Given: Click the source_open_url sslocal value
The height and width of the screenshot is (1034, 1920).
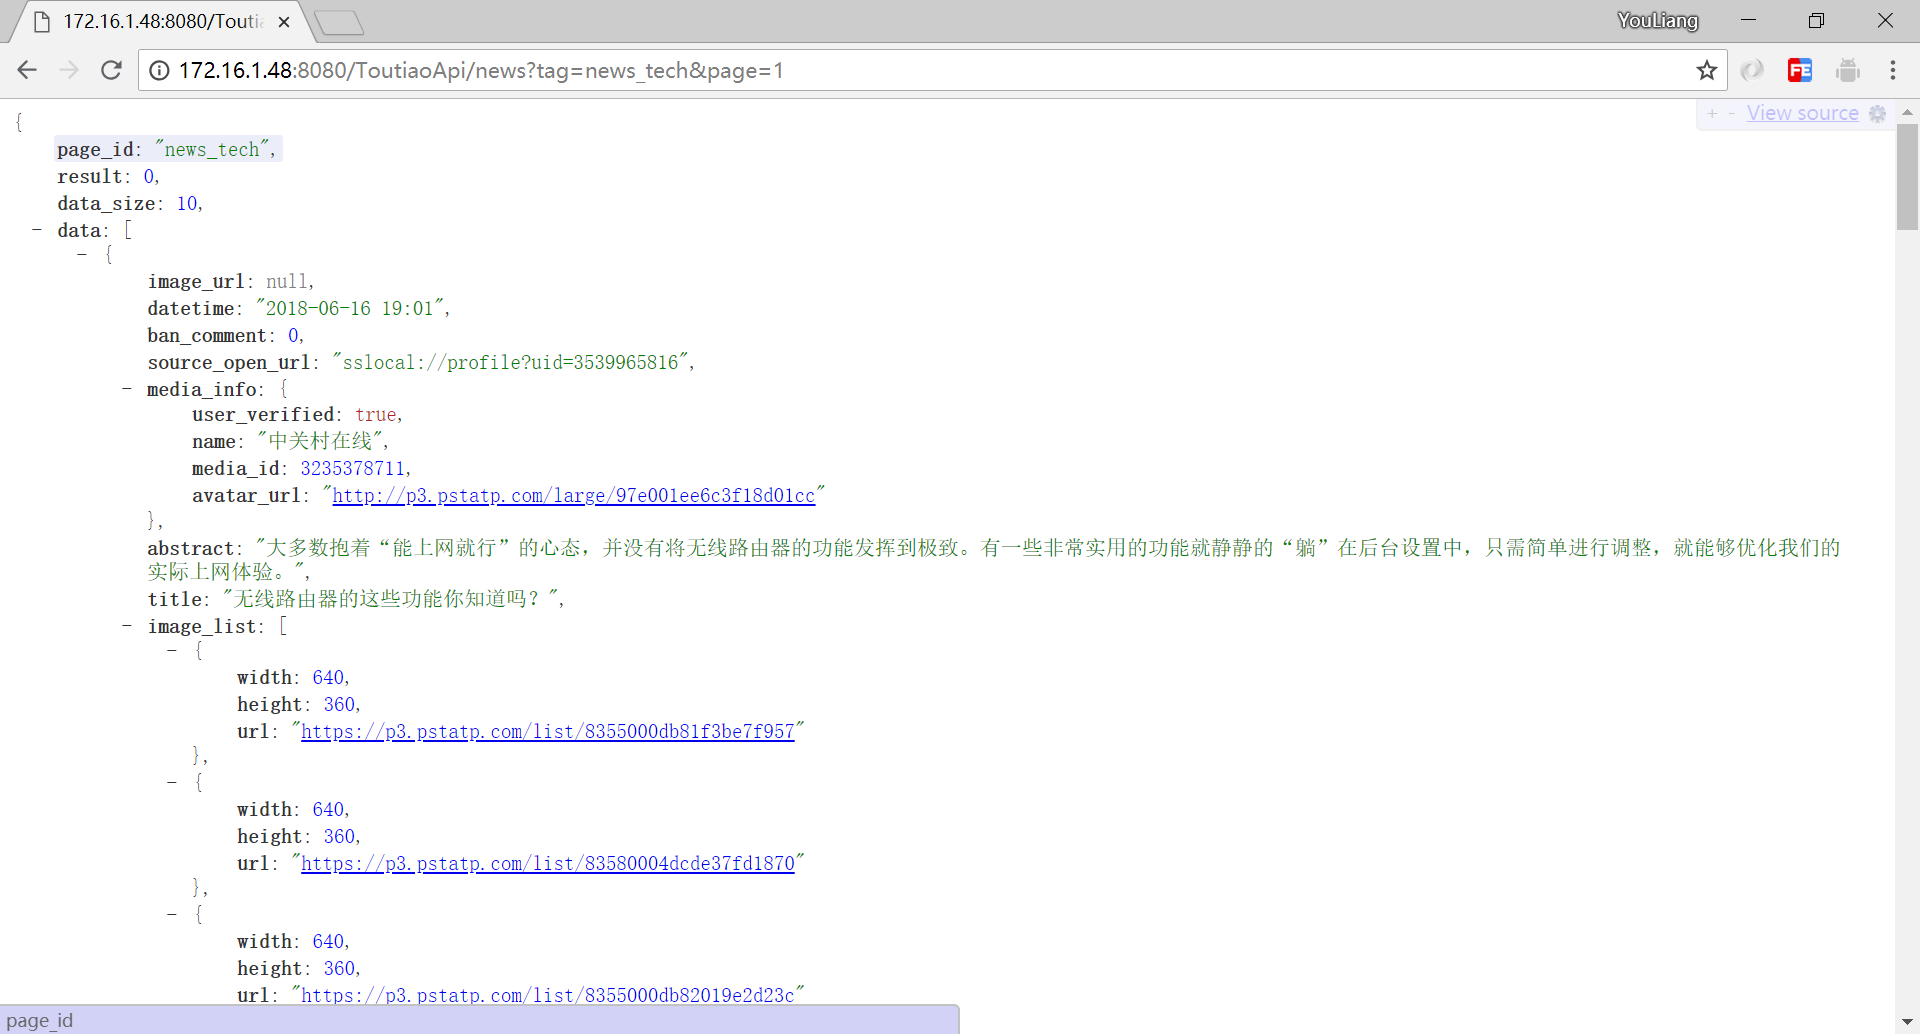Looking at the screenshot, I should (x=510, y=363).
